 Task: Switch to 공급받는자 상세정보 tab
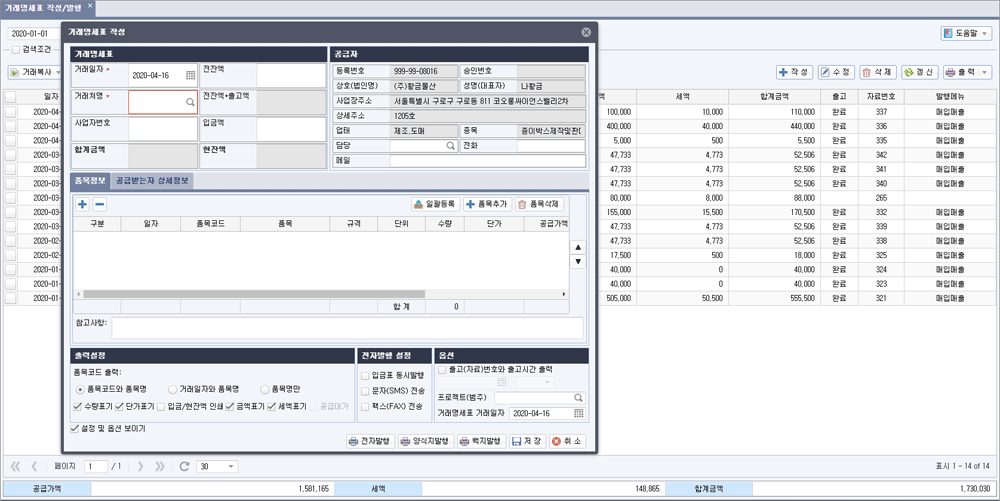point(152,181)
